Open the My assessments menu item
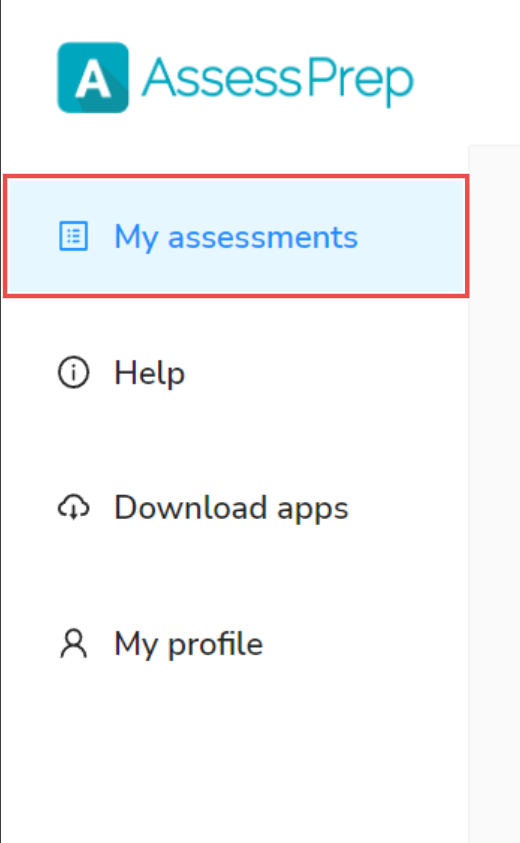This screenshot has width=520, height=843. tap(236, 236)
